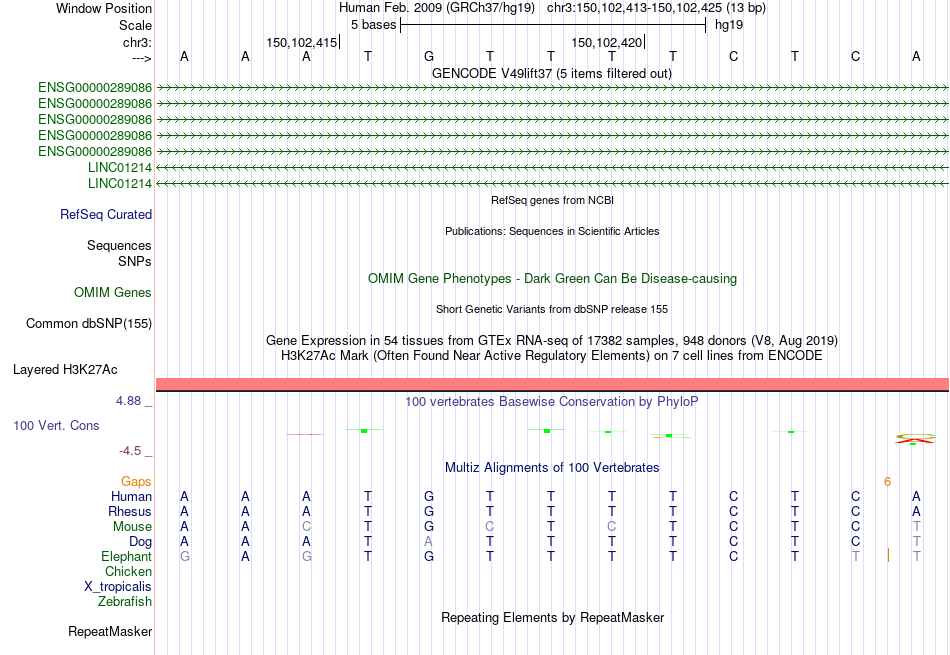The width and height of the screenshot is (950, 655).
Task: Click the orange Gaps row label
Action: [x=136, y=482]
